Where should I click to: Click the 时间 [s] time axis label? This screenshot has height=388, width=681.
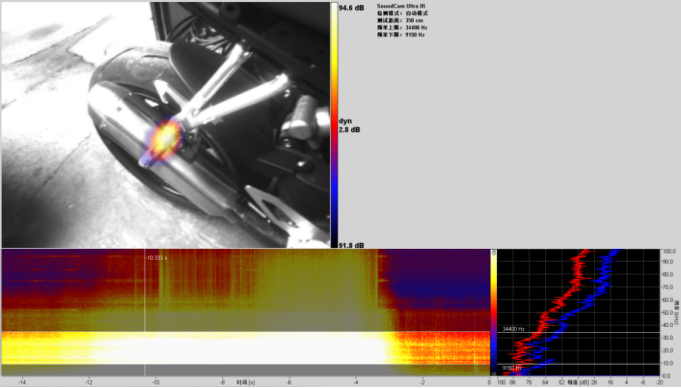click(246, 382)
